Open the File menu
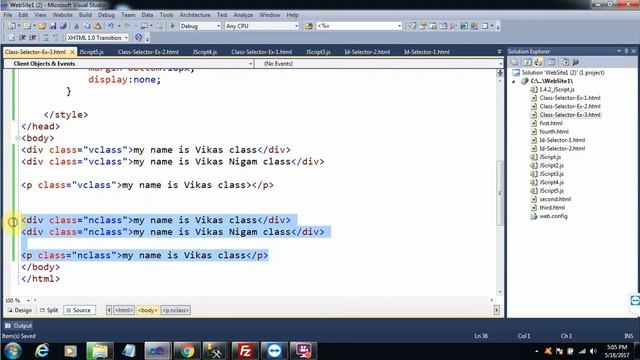Screen dimensions: 640x360 pyautogui.click(x=8, y=15)
